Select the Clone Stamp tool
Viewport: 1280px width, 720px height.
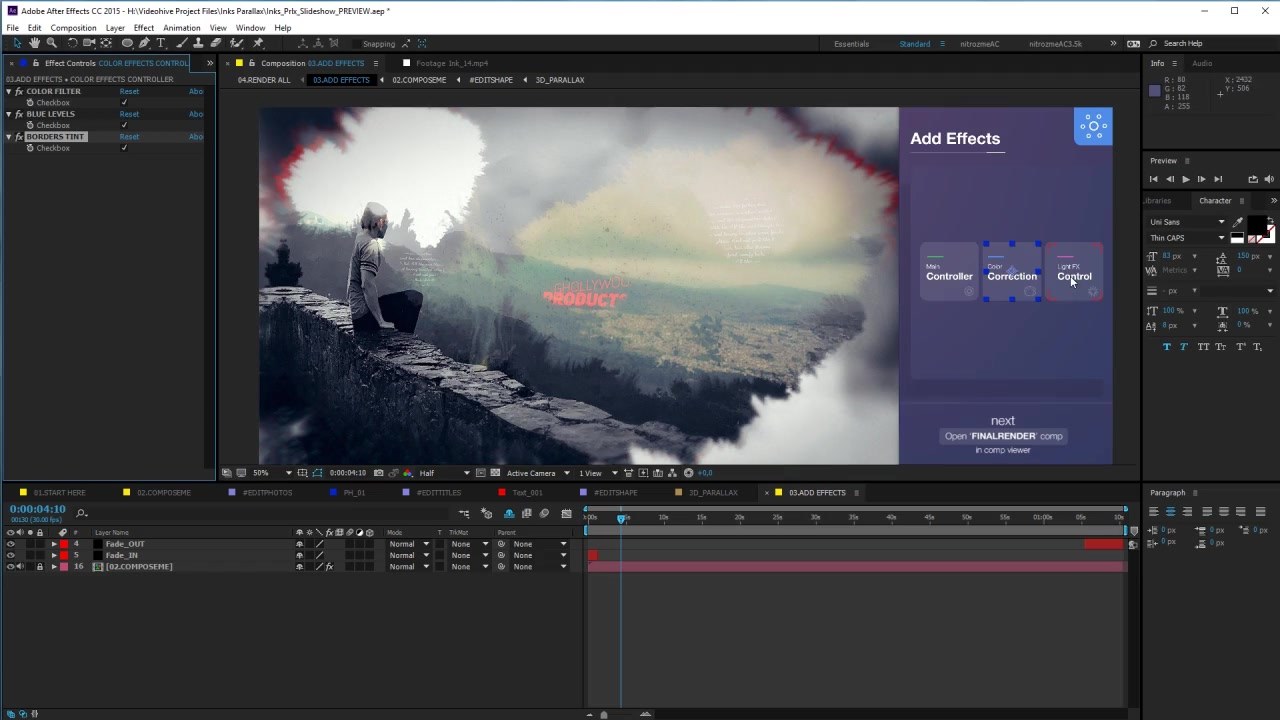[x=198, y=43]
